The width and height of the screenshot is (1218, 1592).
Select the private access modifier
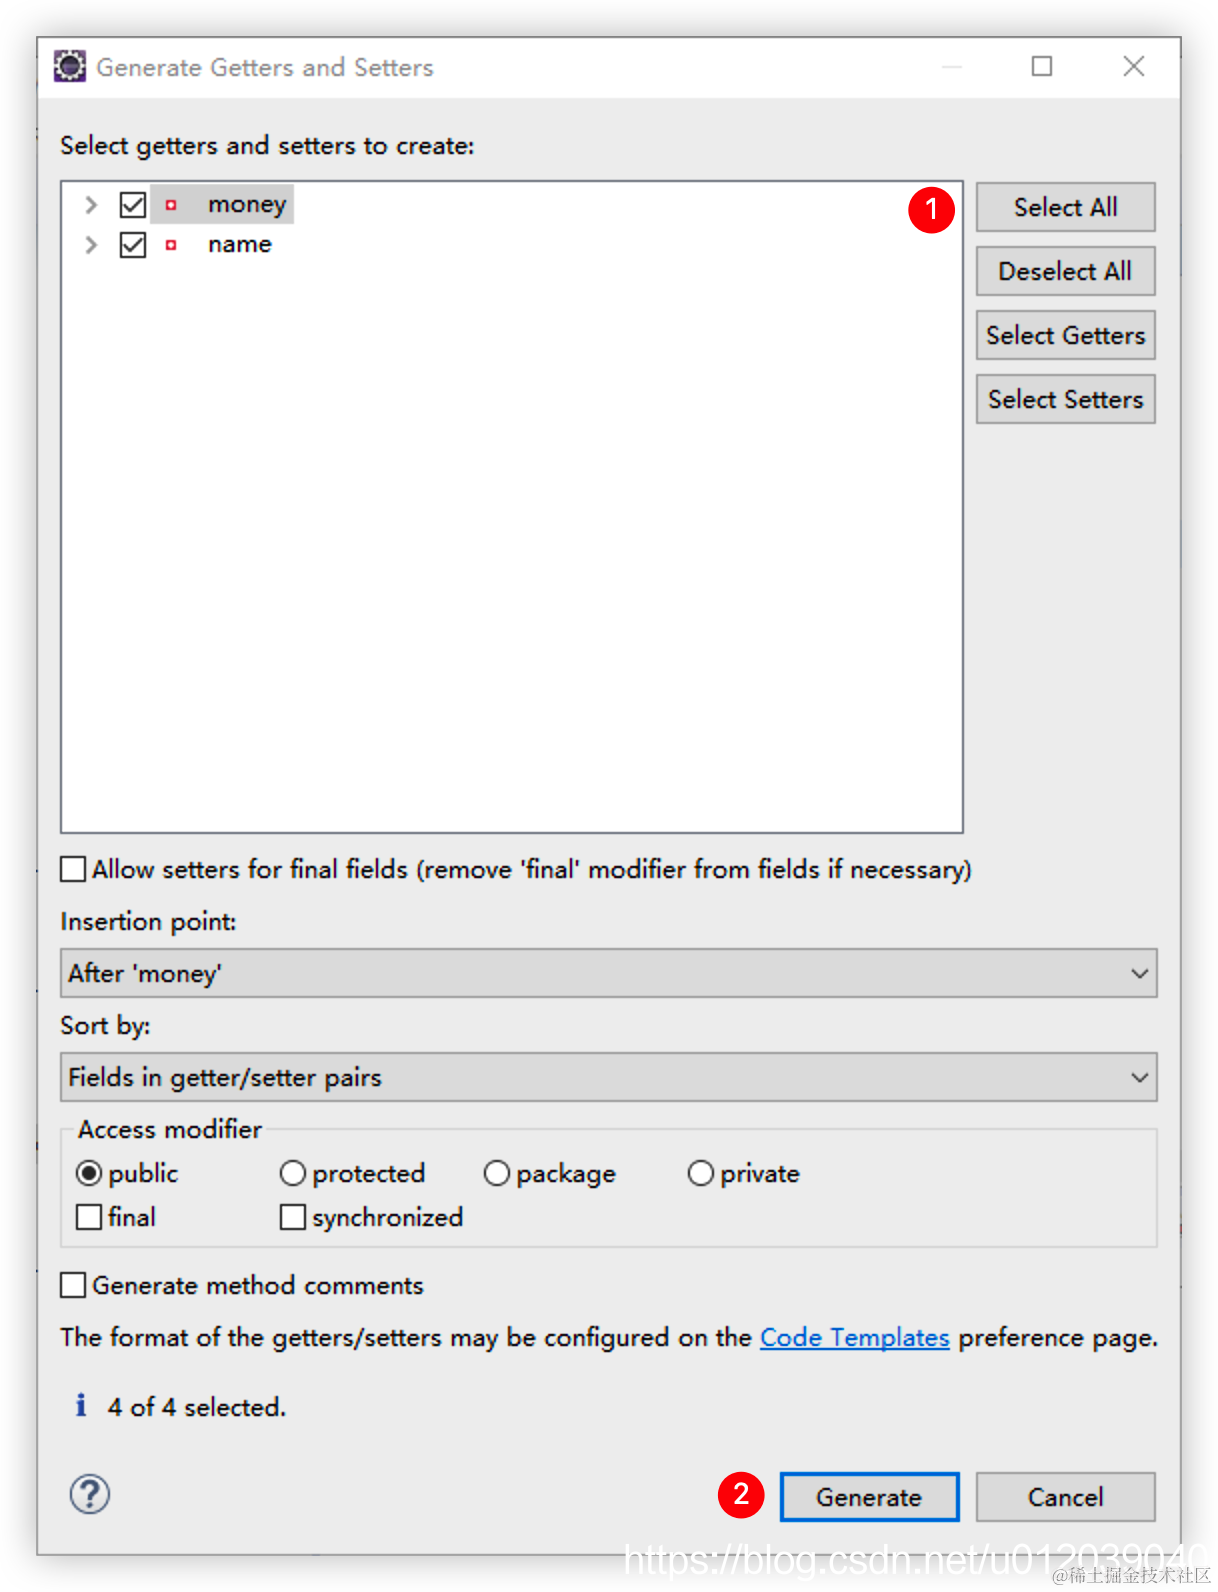click(701, 1173)
